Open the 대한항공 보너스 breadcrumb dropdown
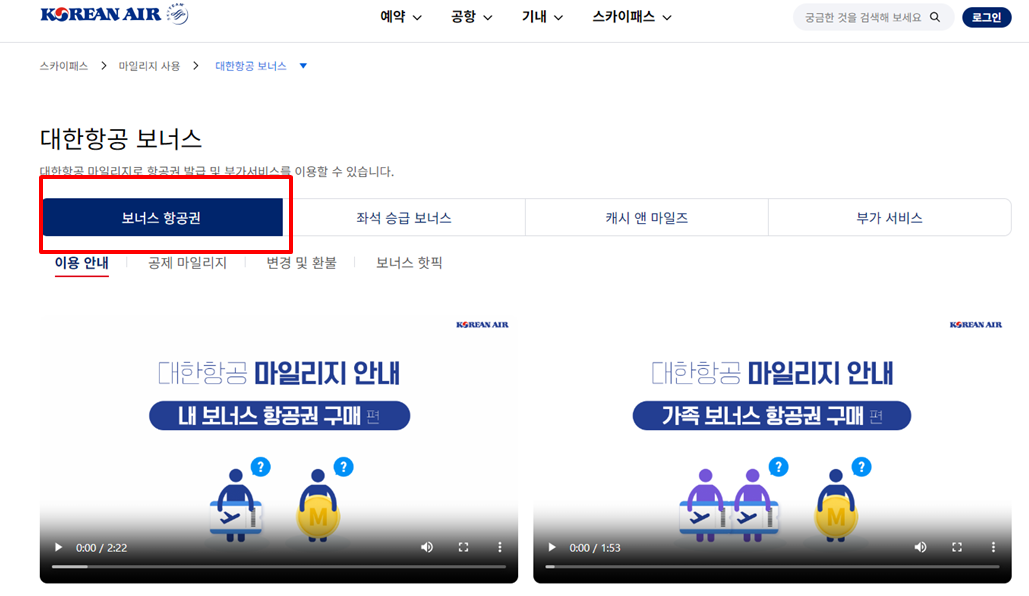Image resolution: width=1029 pixels, height=596 pixels. coord(302,65)
